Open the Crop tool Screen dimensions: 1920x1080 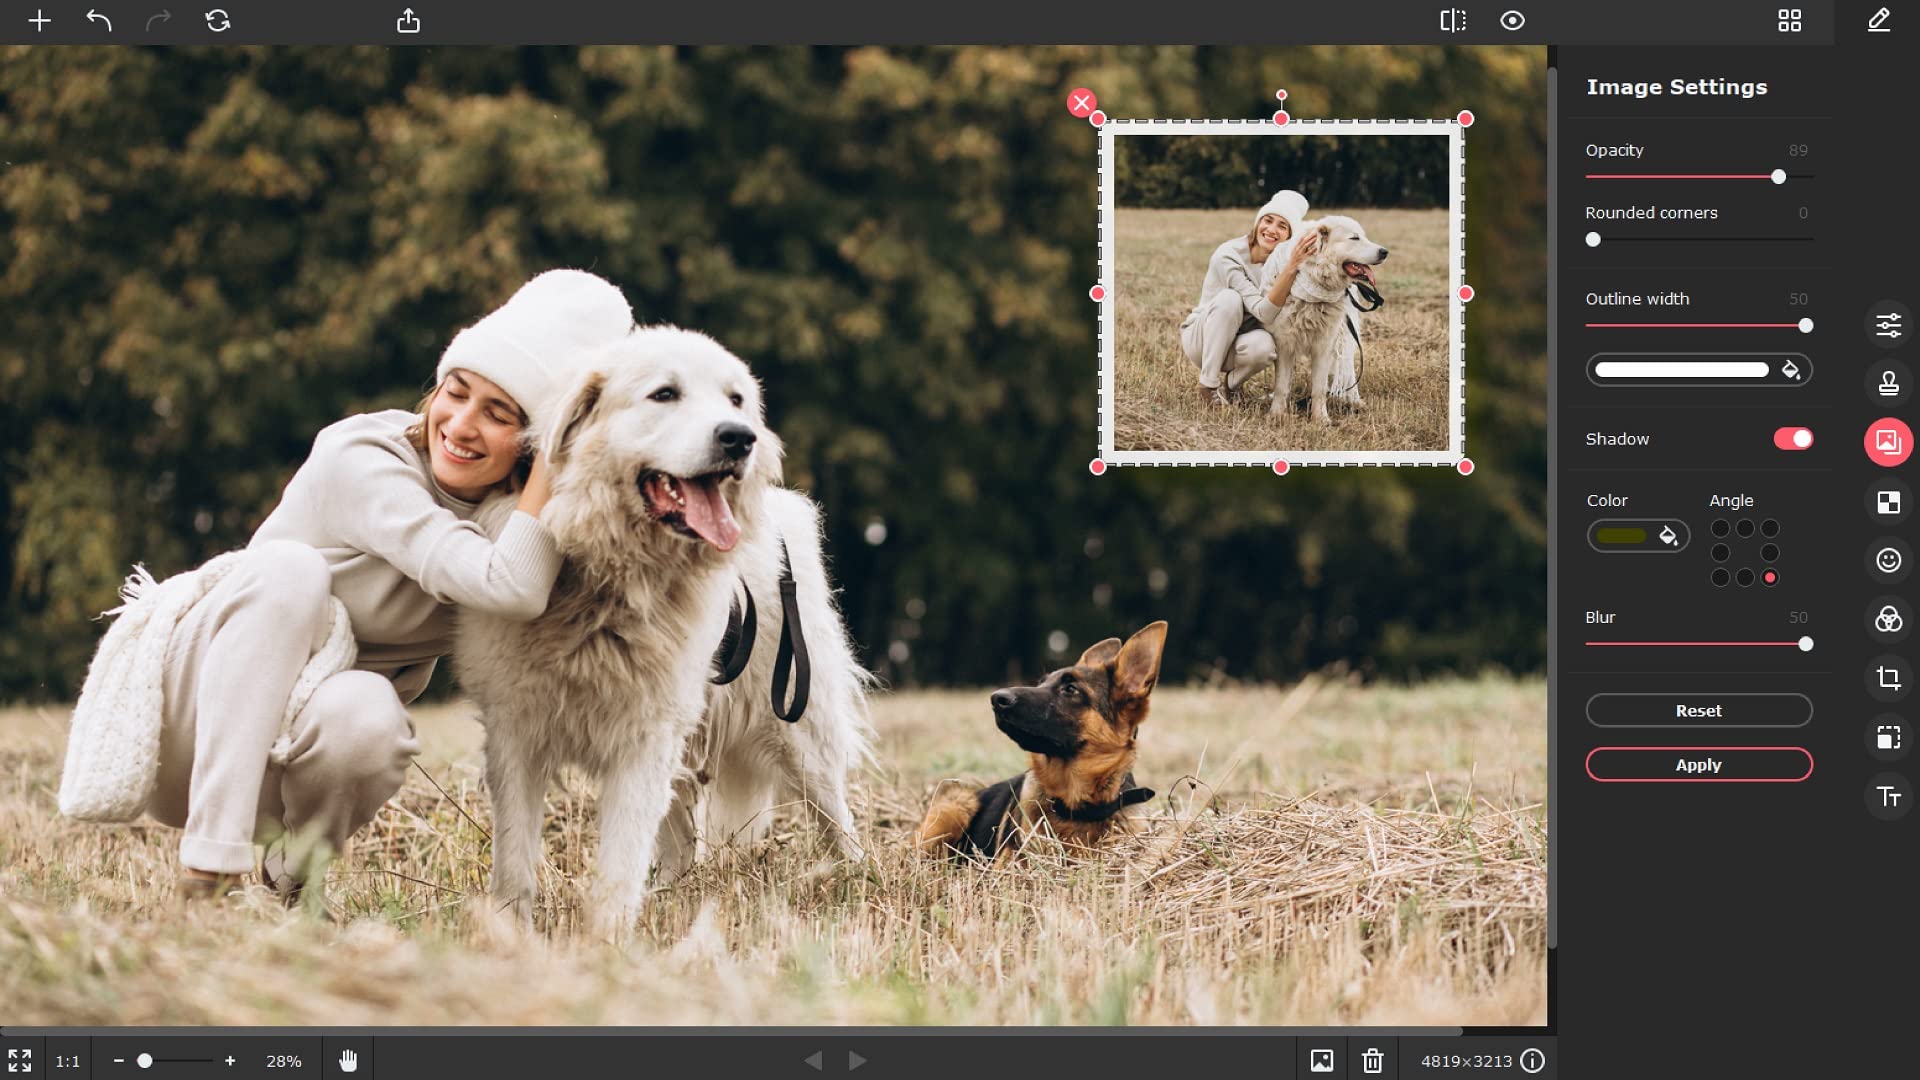[x=1888, y=679]
